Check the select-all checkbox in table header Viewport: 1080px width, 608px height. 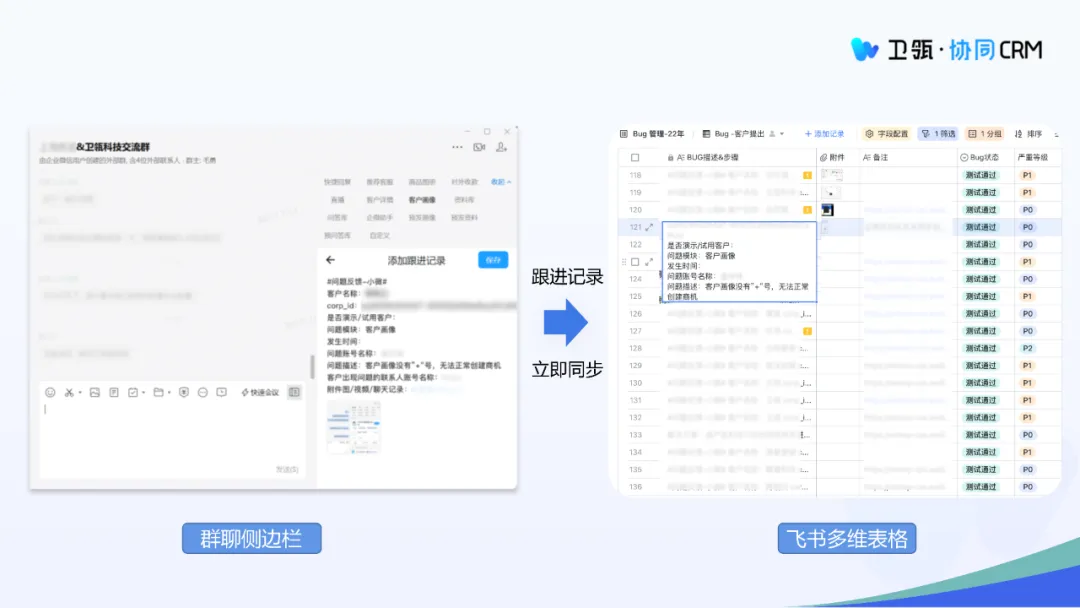634,158
